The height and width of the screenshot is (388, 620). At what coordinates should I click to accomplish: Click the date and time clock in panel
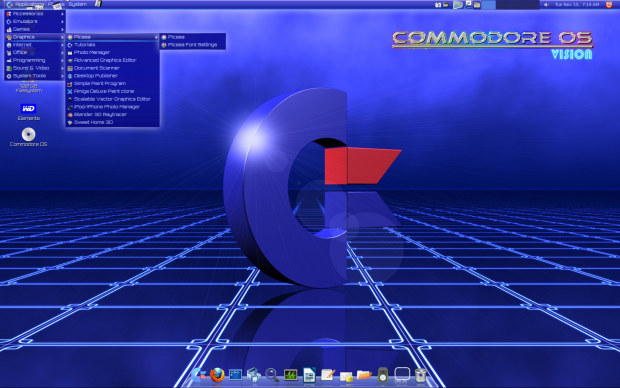click(x=577, y=4)
